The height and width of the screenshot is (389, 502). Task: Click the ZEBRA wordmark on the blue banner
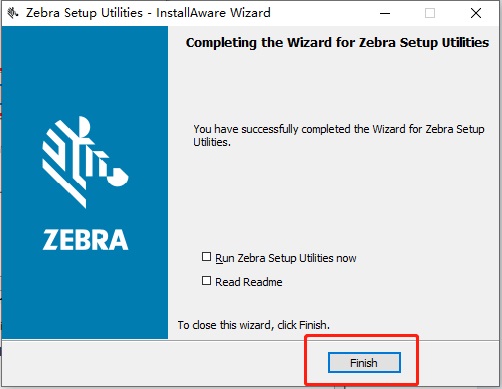tap(85, 240)
